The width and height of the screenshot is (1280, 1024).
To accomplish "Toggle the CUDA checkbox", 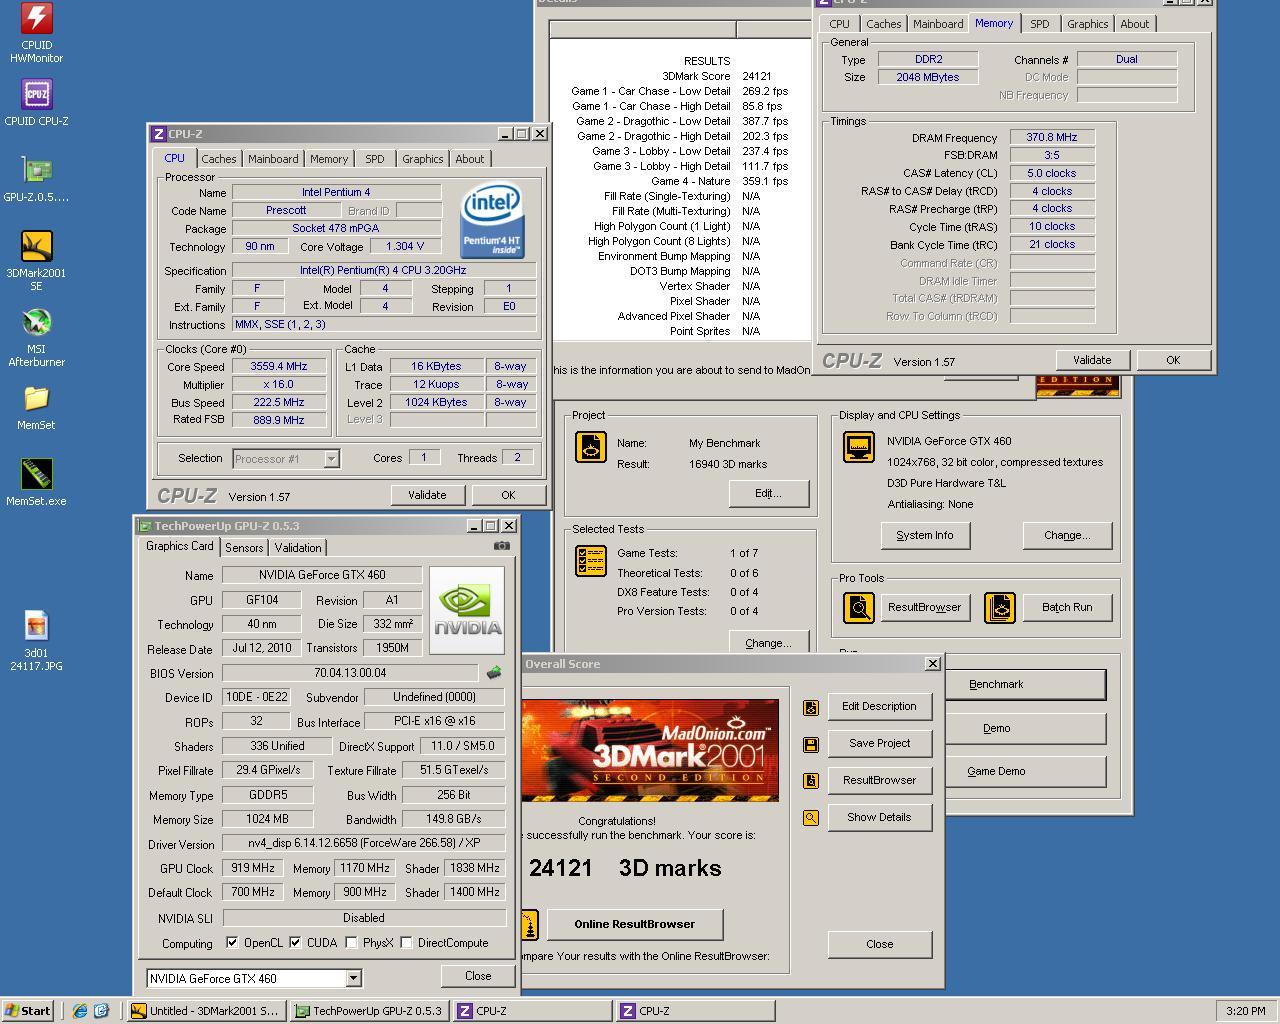I will tap(295, 942).
